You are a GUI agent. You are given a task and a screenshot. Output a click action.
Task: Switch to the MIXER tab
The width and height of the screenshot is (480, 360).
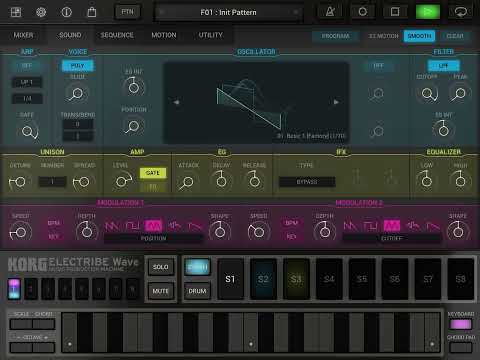click(x=23, y=35)
